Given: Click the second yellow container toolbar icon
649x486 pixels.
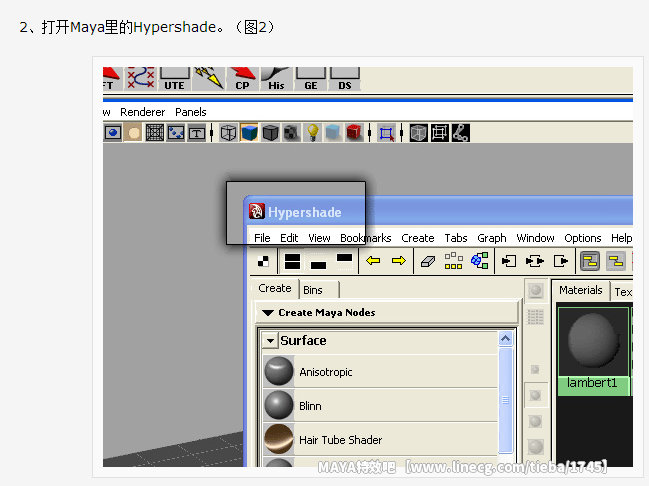Looking at the screenshot, I should (616, 261).
